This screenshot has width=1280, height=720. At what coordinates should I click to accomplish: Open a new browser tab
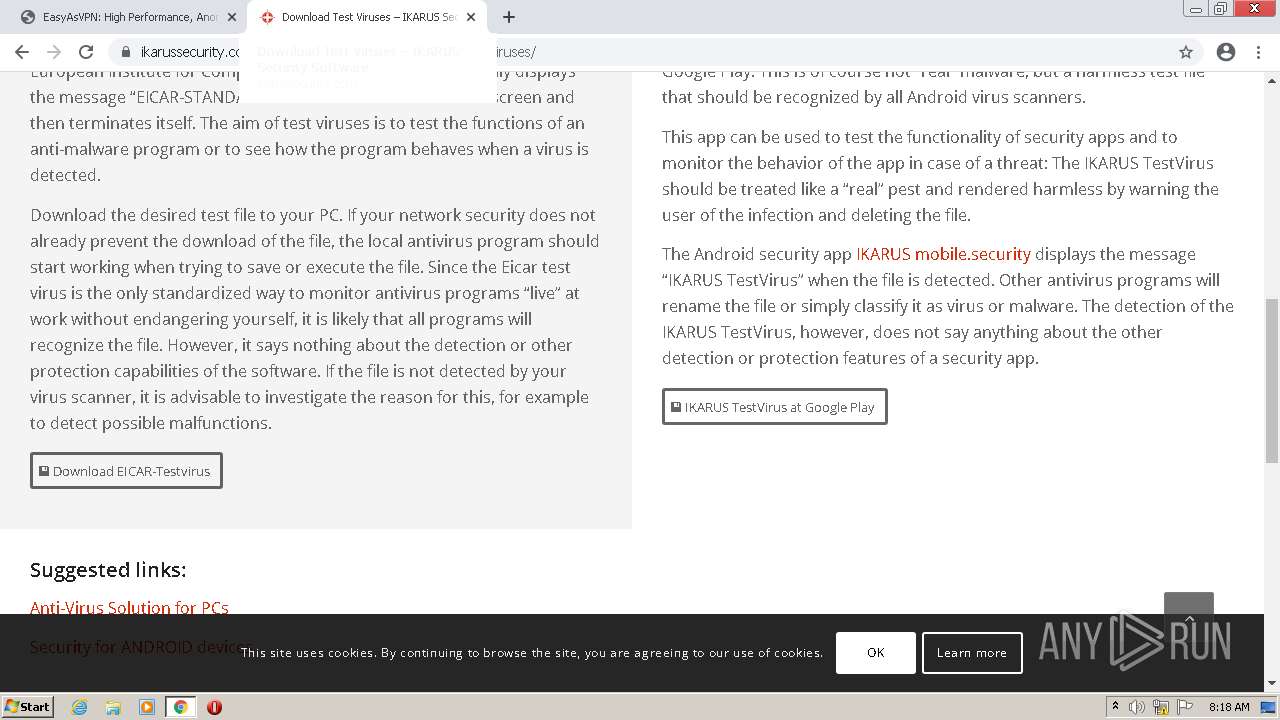pos(509,17)
